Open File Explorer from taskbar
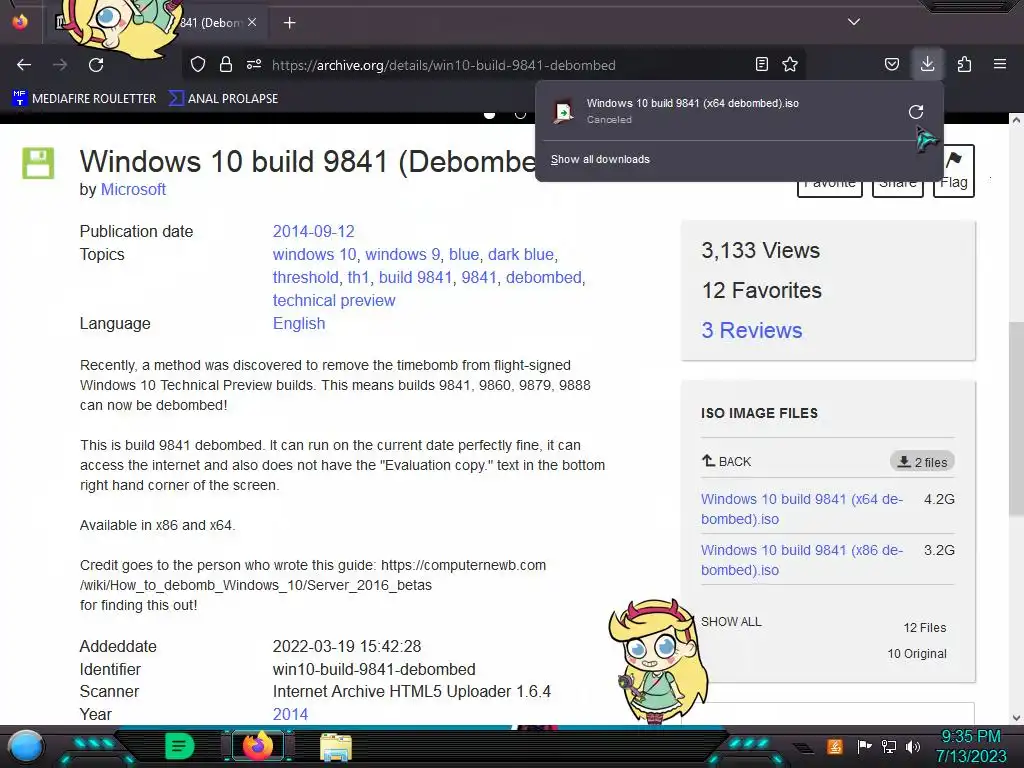This screenshot has width=1024, height=768. coord(336,747)
